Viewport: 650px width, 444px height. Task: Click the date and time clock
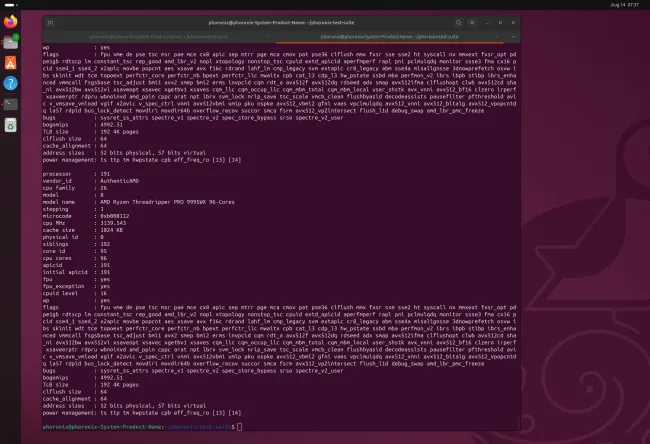point(620,4)
